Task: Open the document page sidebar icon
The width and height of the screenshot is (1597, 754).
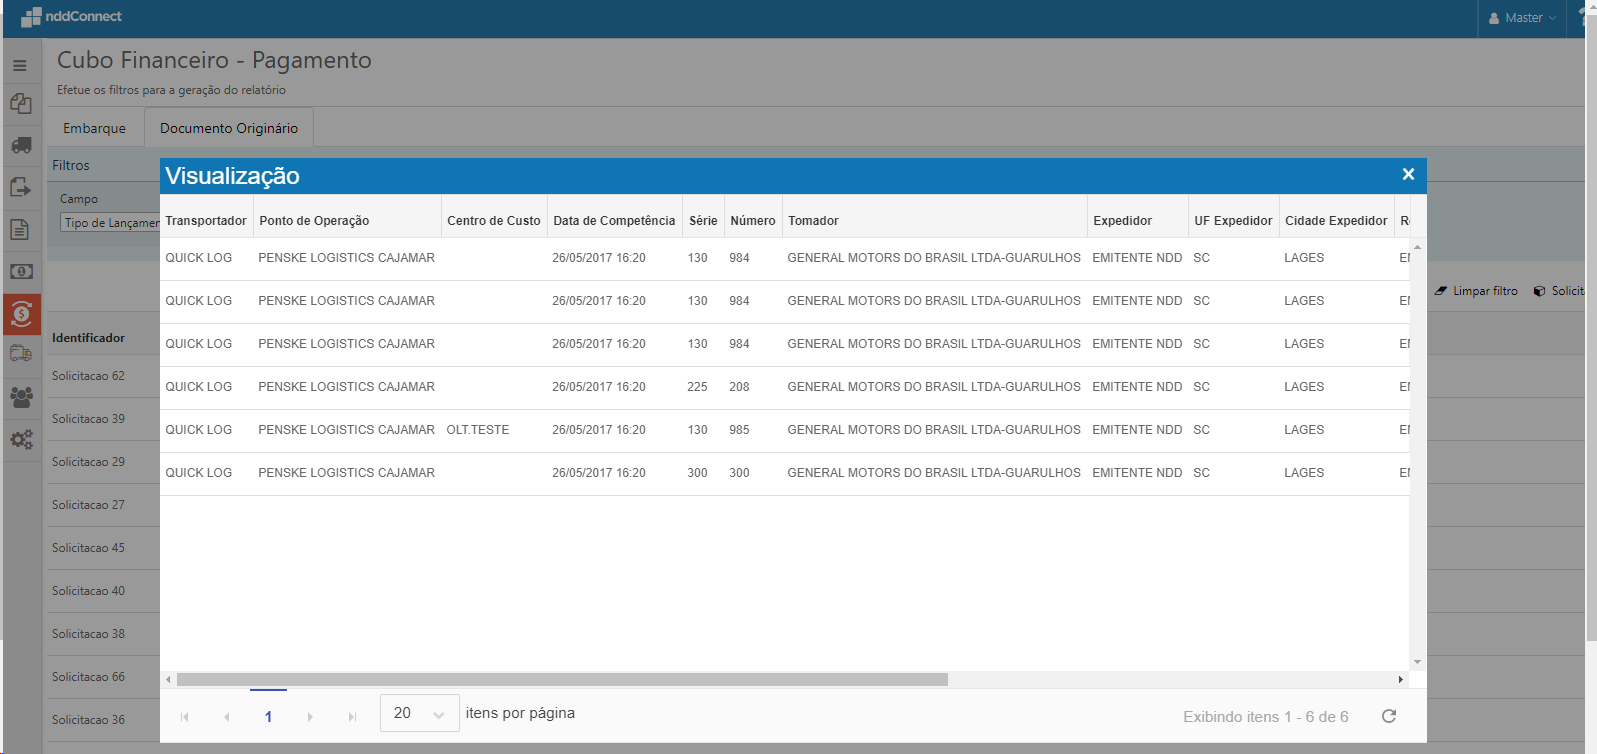Action: click(20, 230)
